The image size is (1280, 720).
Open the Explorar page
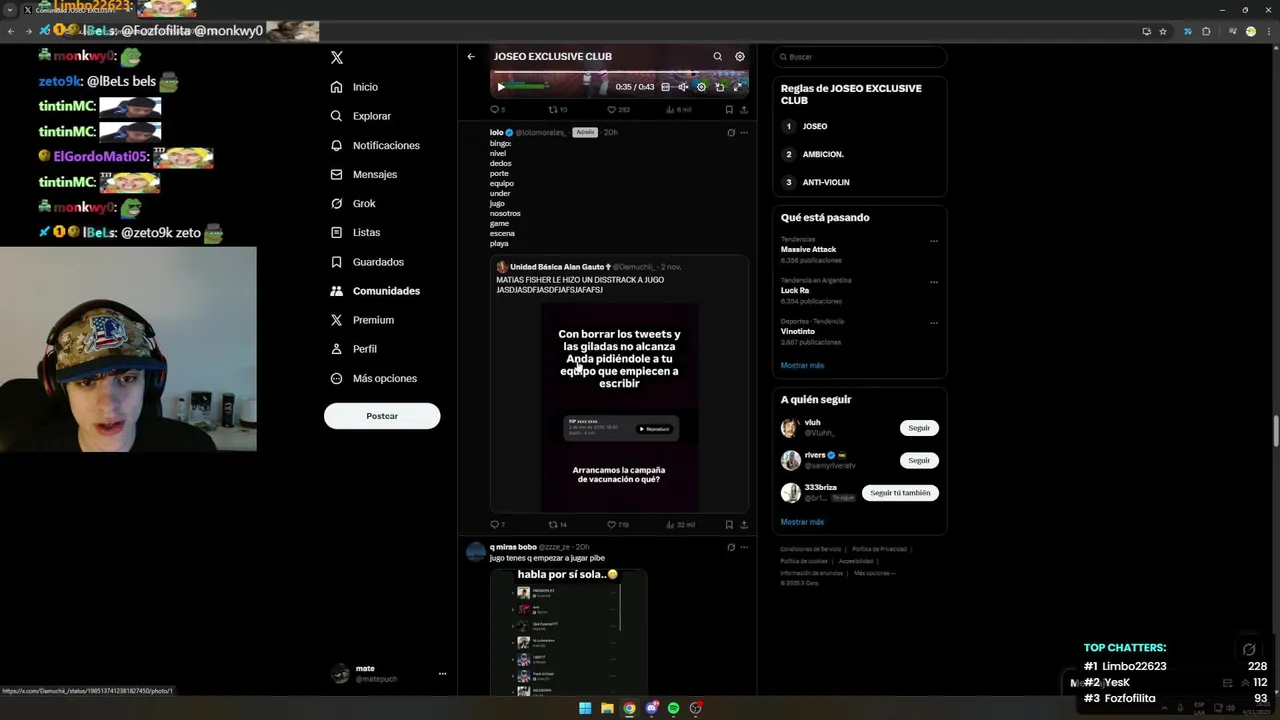[361, 116]
